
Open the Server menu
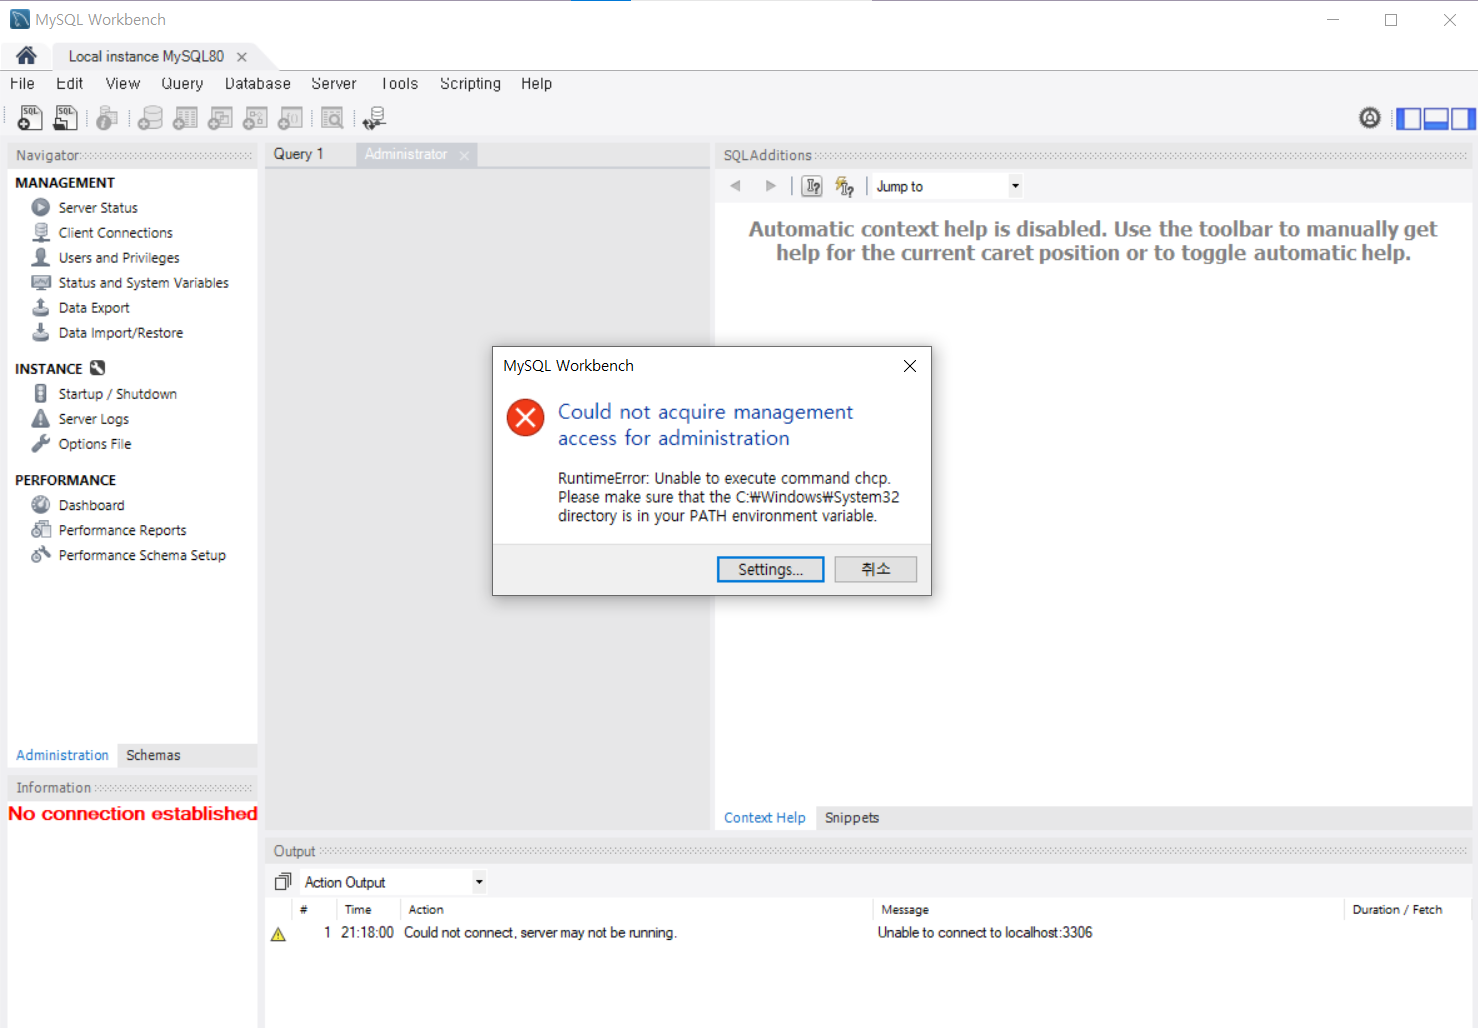334,84
